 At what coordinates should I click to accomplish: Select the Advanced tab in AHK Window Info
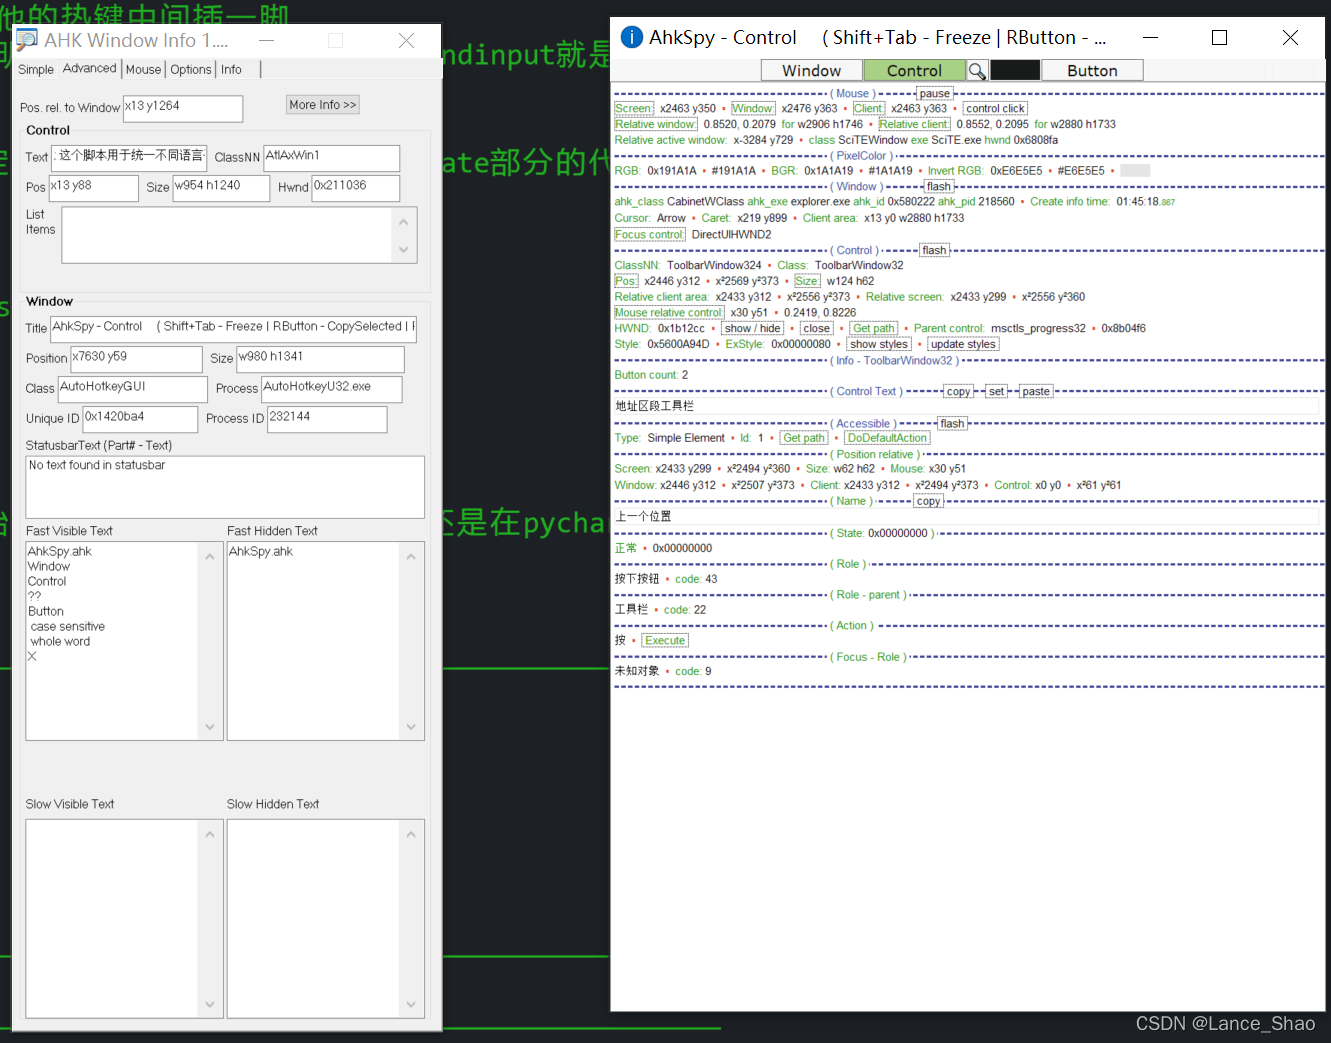tap(89, 68)
